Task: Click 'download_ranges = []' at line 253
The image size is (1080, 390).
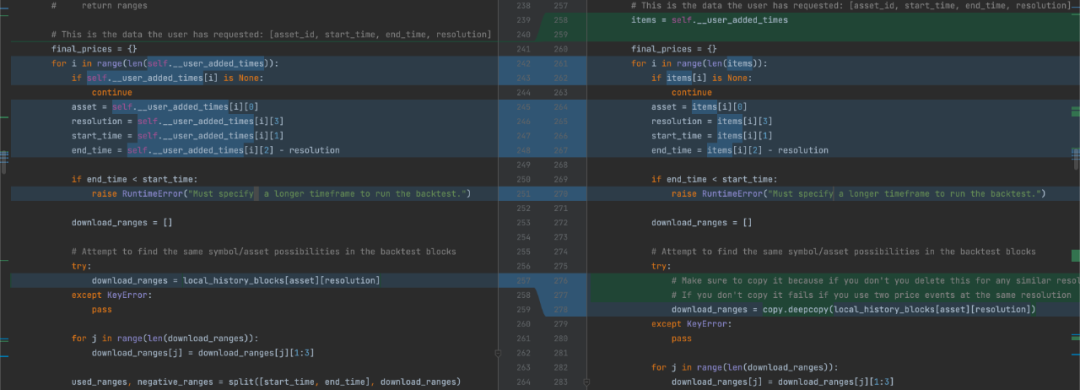Action: [x=122, y=223]
